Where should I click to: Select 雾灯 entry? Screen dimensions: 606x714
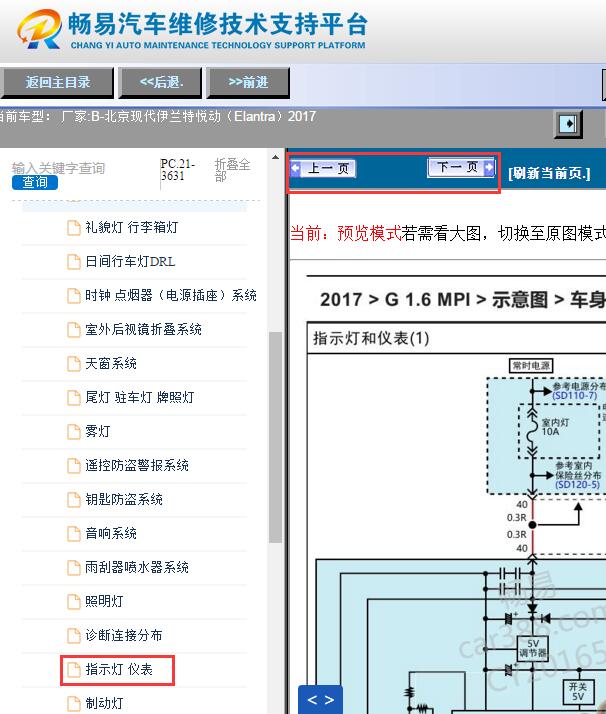[97, 431]
